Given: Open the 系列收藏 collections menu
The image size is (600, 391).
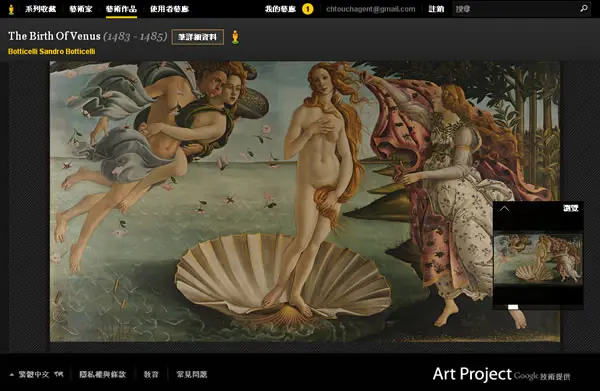Looking at the screenshot, I should tap(41, 9).
